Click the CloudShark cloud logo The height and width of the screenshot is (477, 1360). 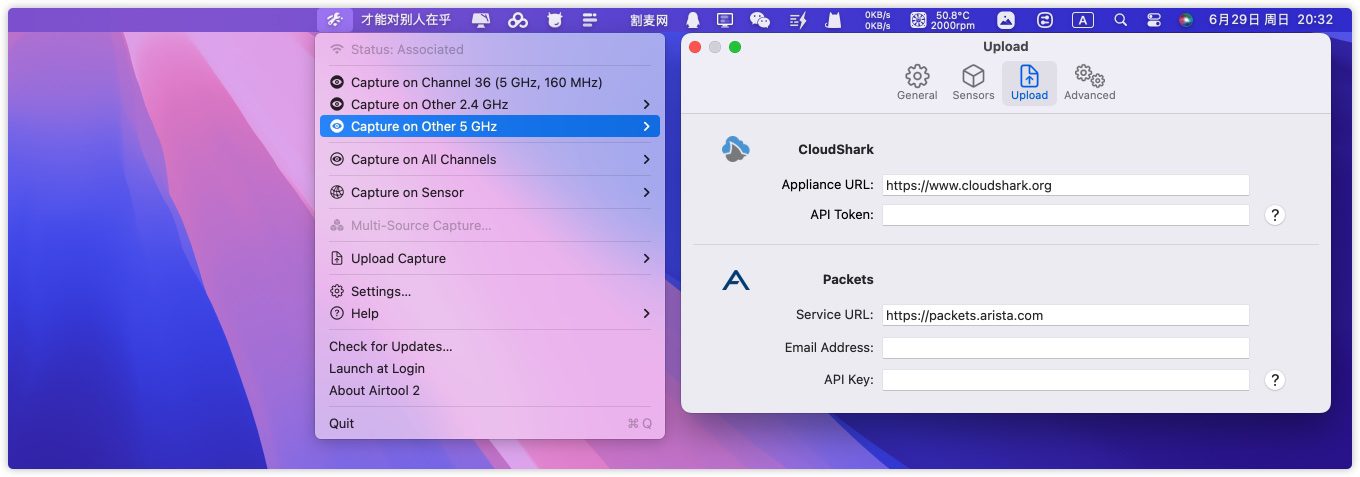coord(736,149)
